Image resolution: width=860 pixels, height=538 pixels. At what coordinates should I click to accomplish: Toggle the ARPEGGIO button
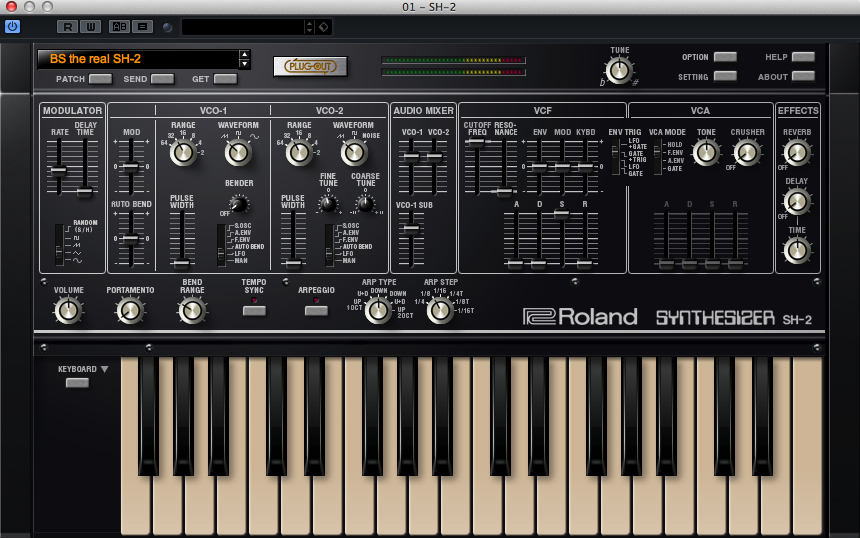[316, 310]
